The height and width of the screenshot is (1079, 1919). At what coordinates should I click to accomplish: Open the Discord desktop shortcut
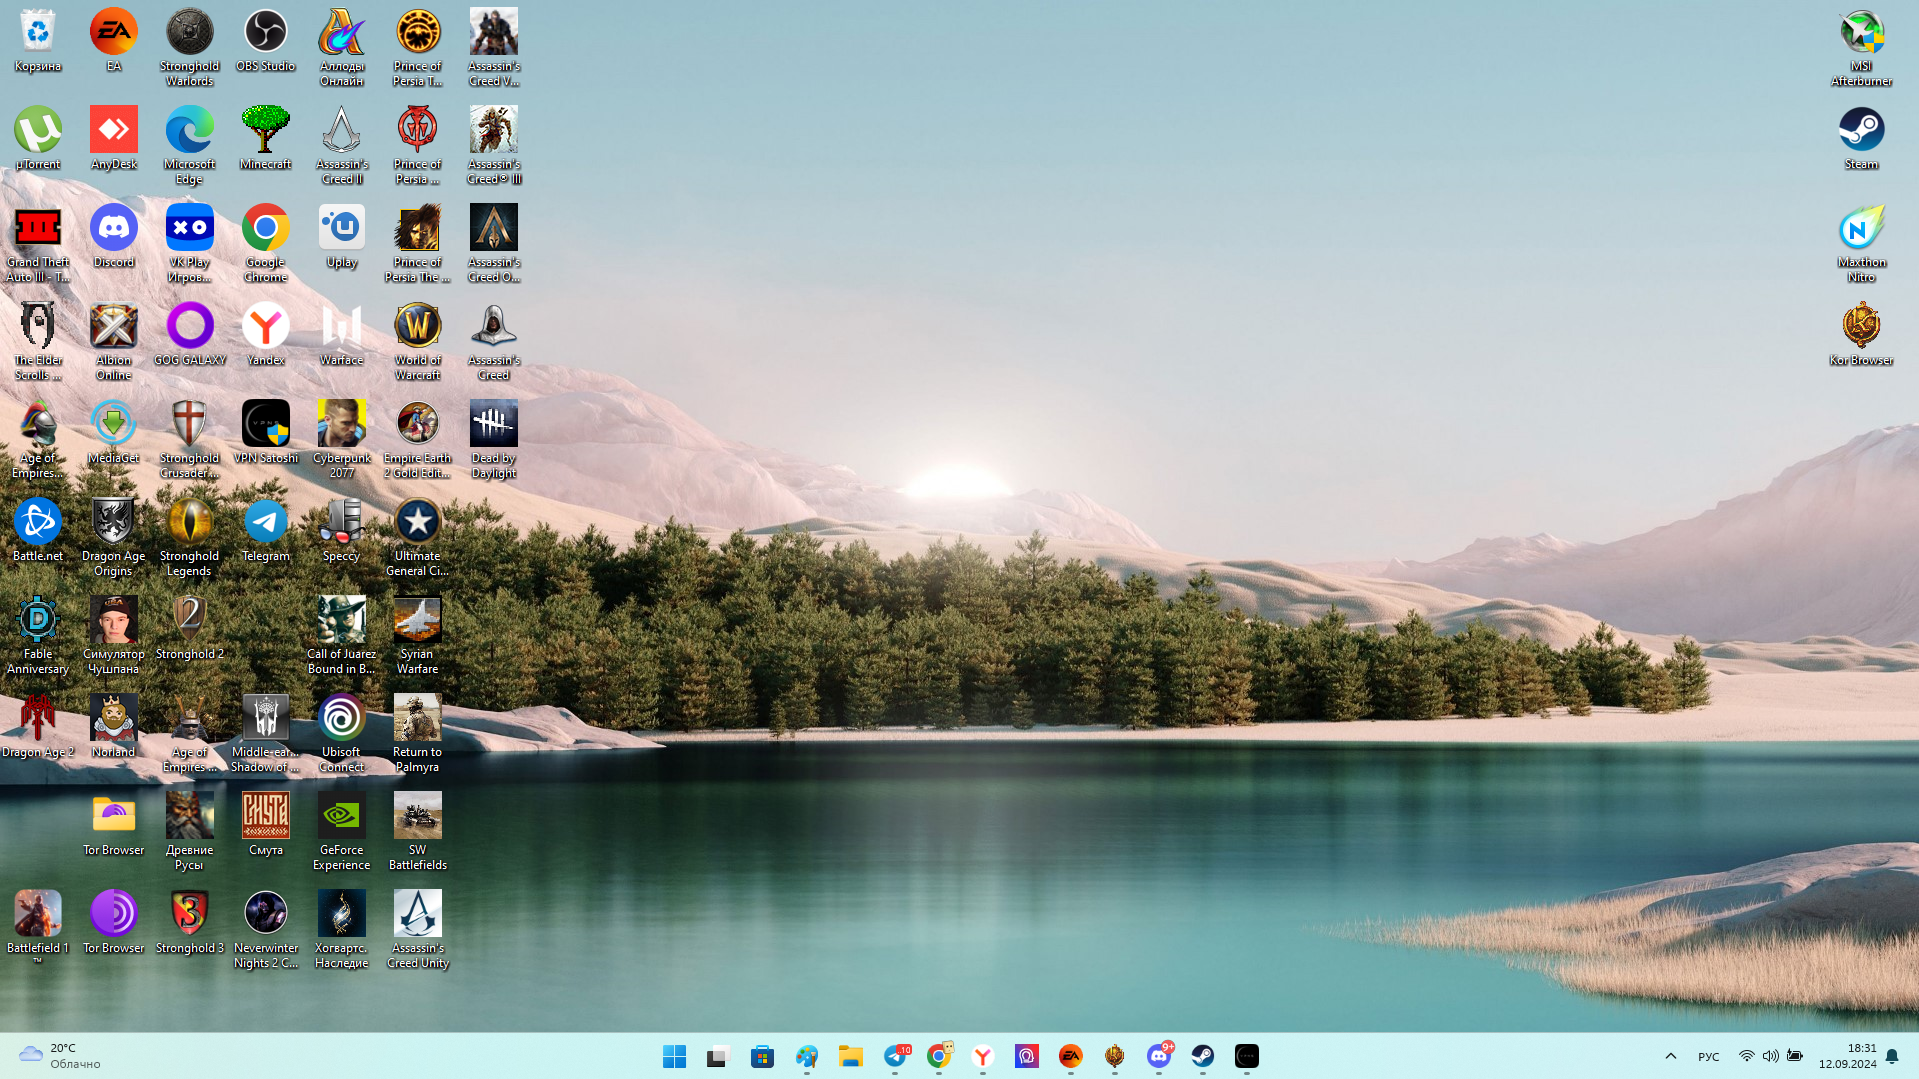(114, 238)
